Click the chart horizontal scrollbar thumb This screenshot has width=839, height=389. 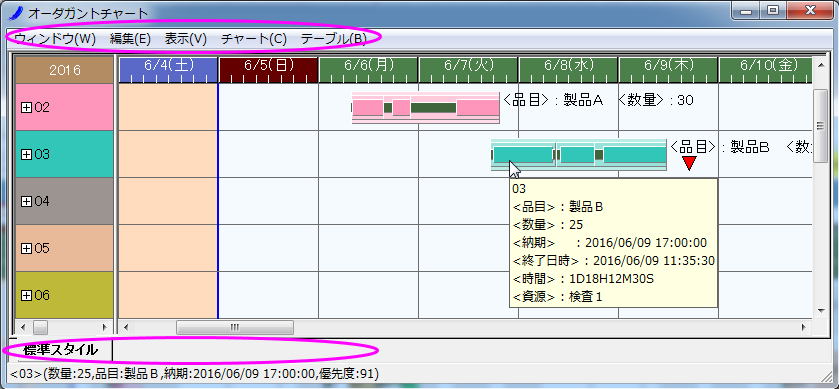click(x=235, y=327)
